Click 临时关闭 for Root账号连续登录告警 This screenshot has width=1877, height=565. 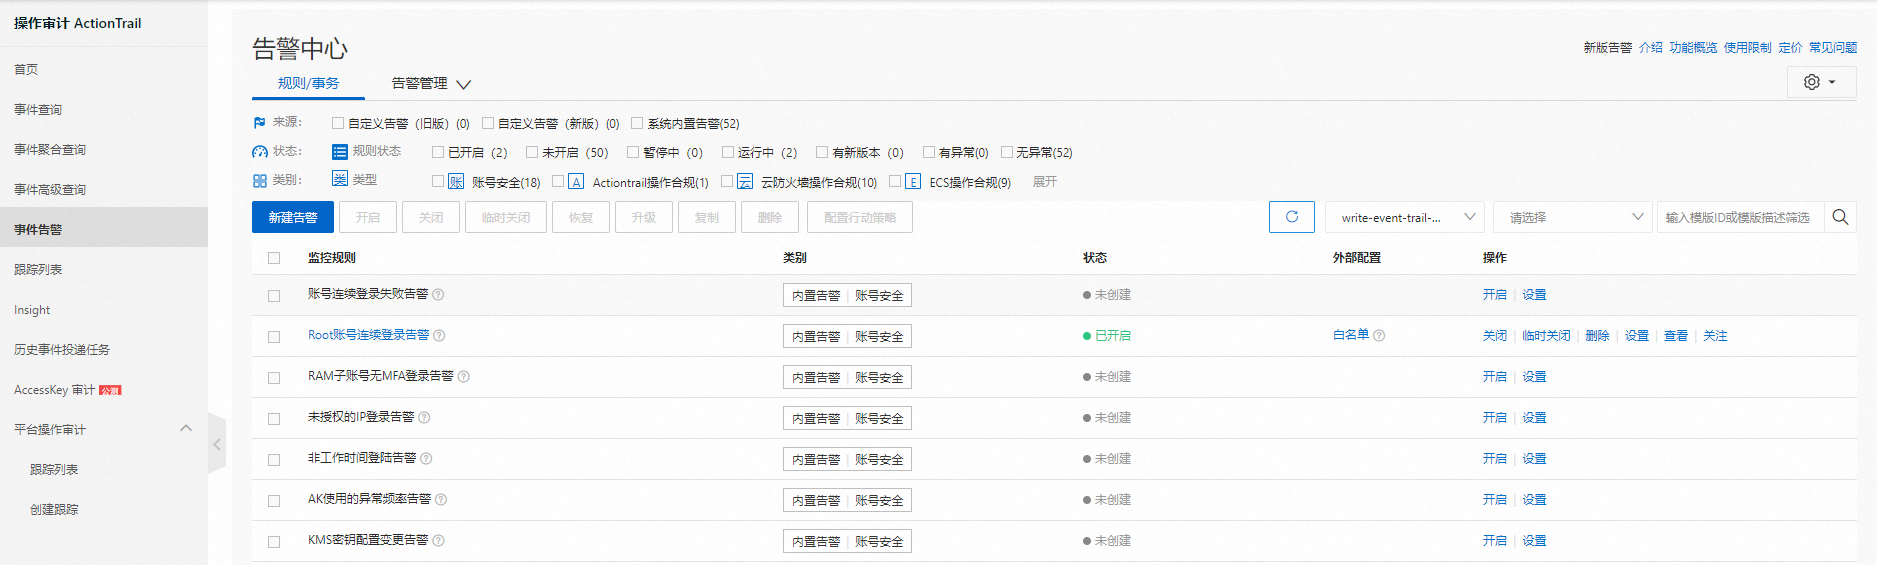tap(1546, 335)
